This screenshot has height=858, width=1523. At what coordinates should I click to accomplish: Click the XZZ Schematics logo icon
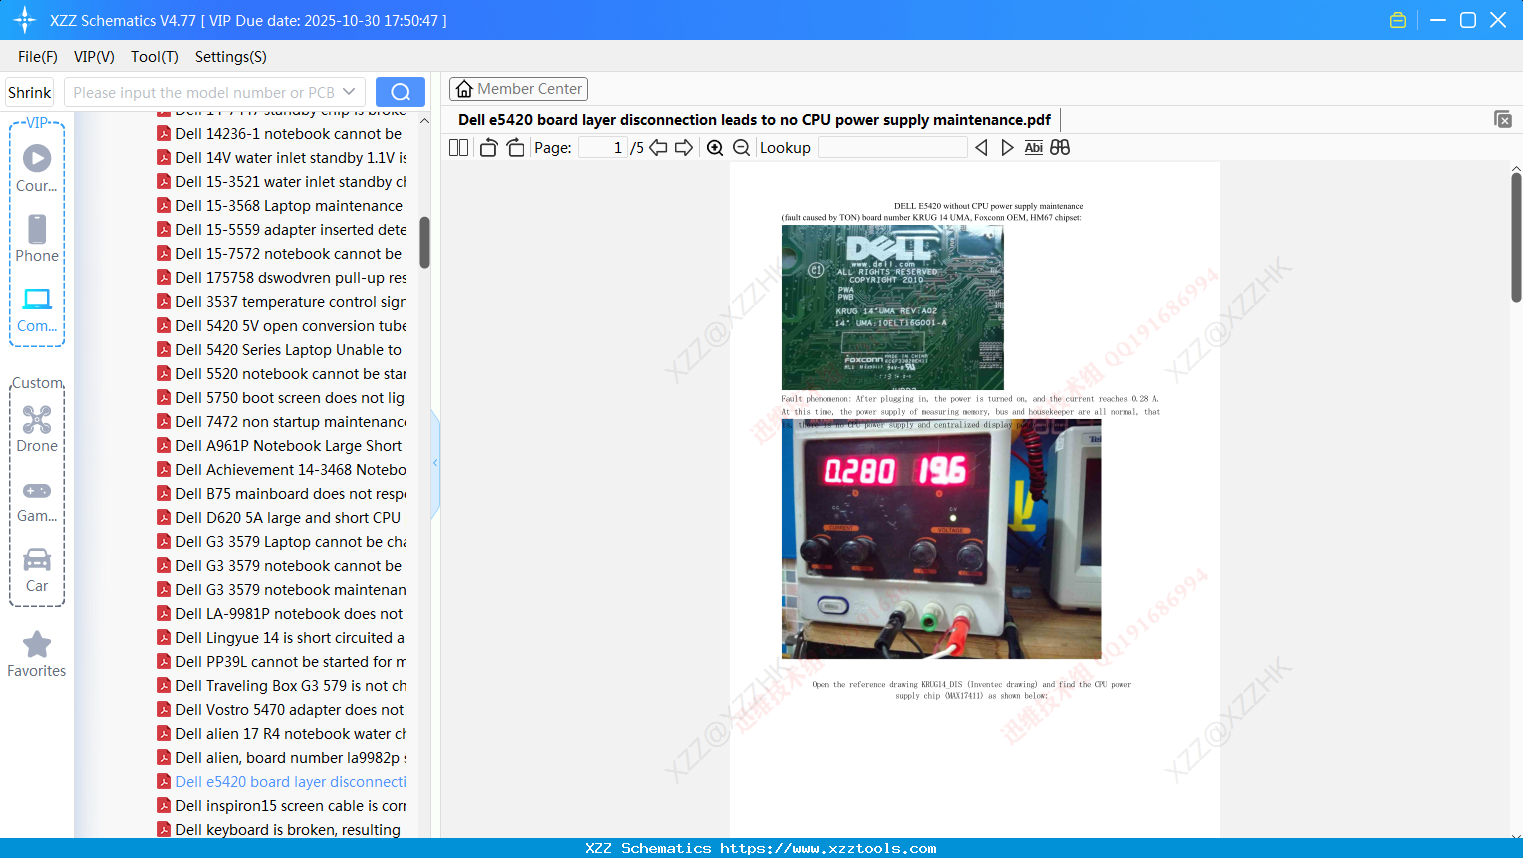point(25,20)
